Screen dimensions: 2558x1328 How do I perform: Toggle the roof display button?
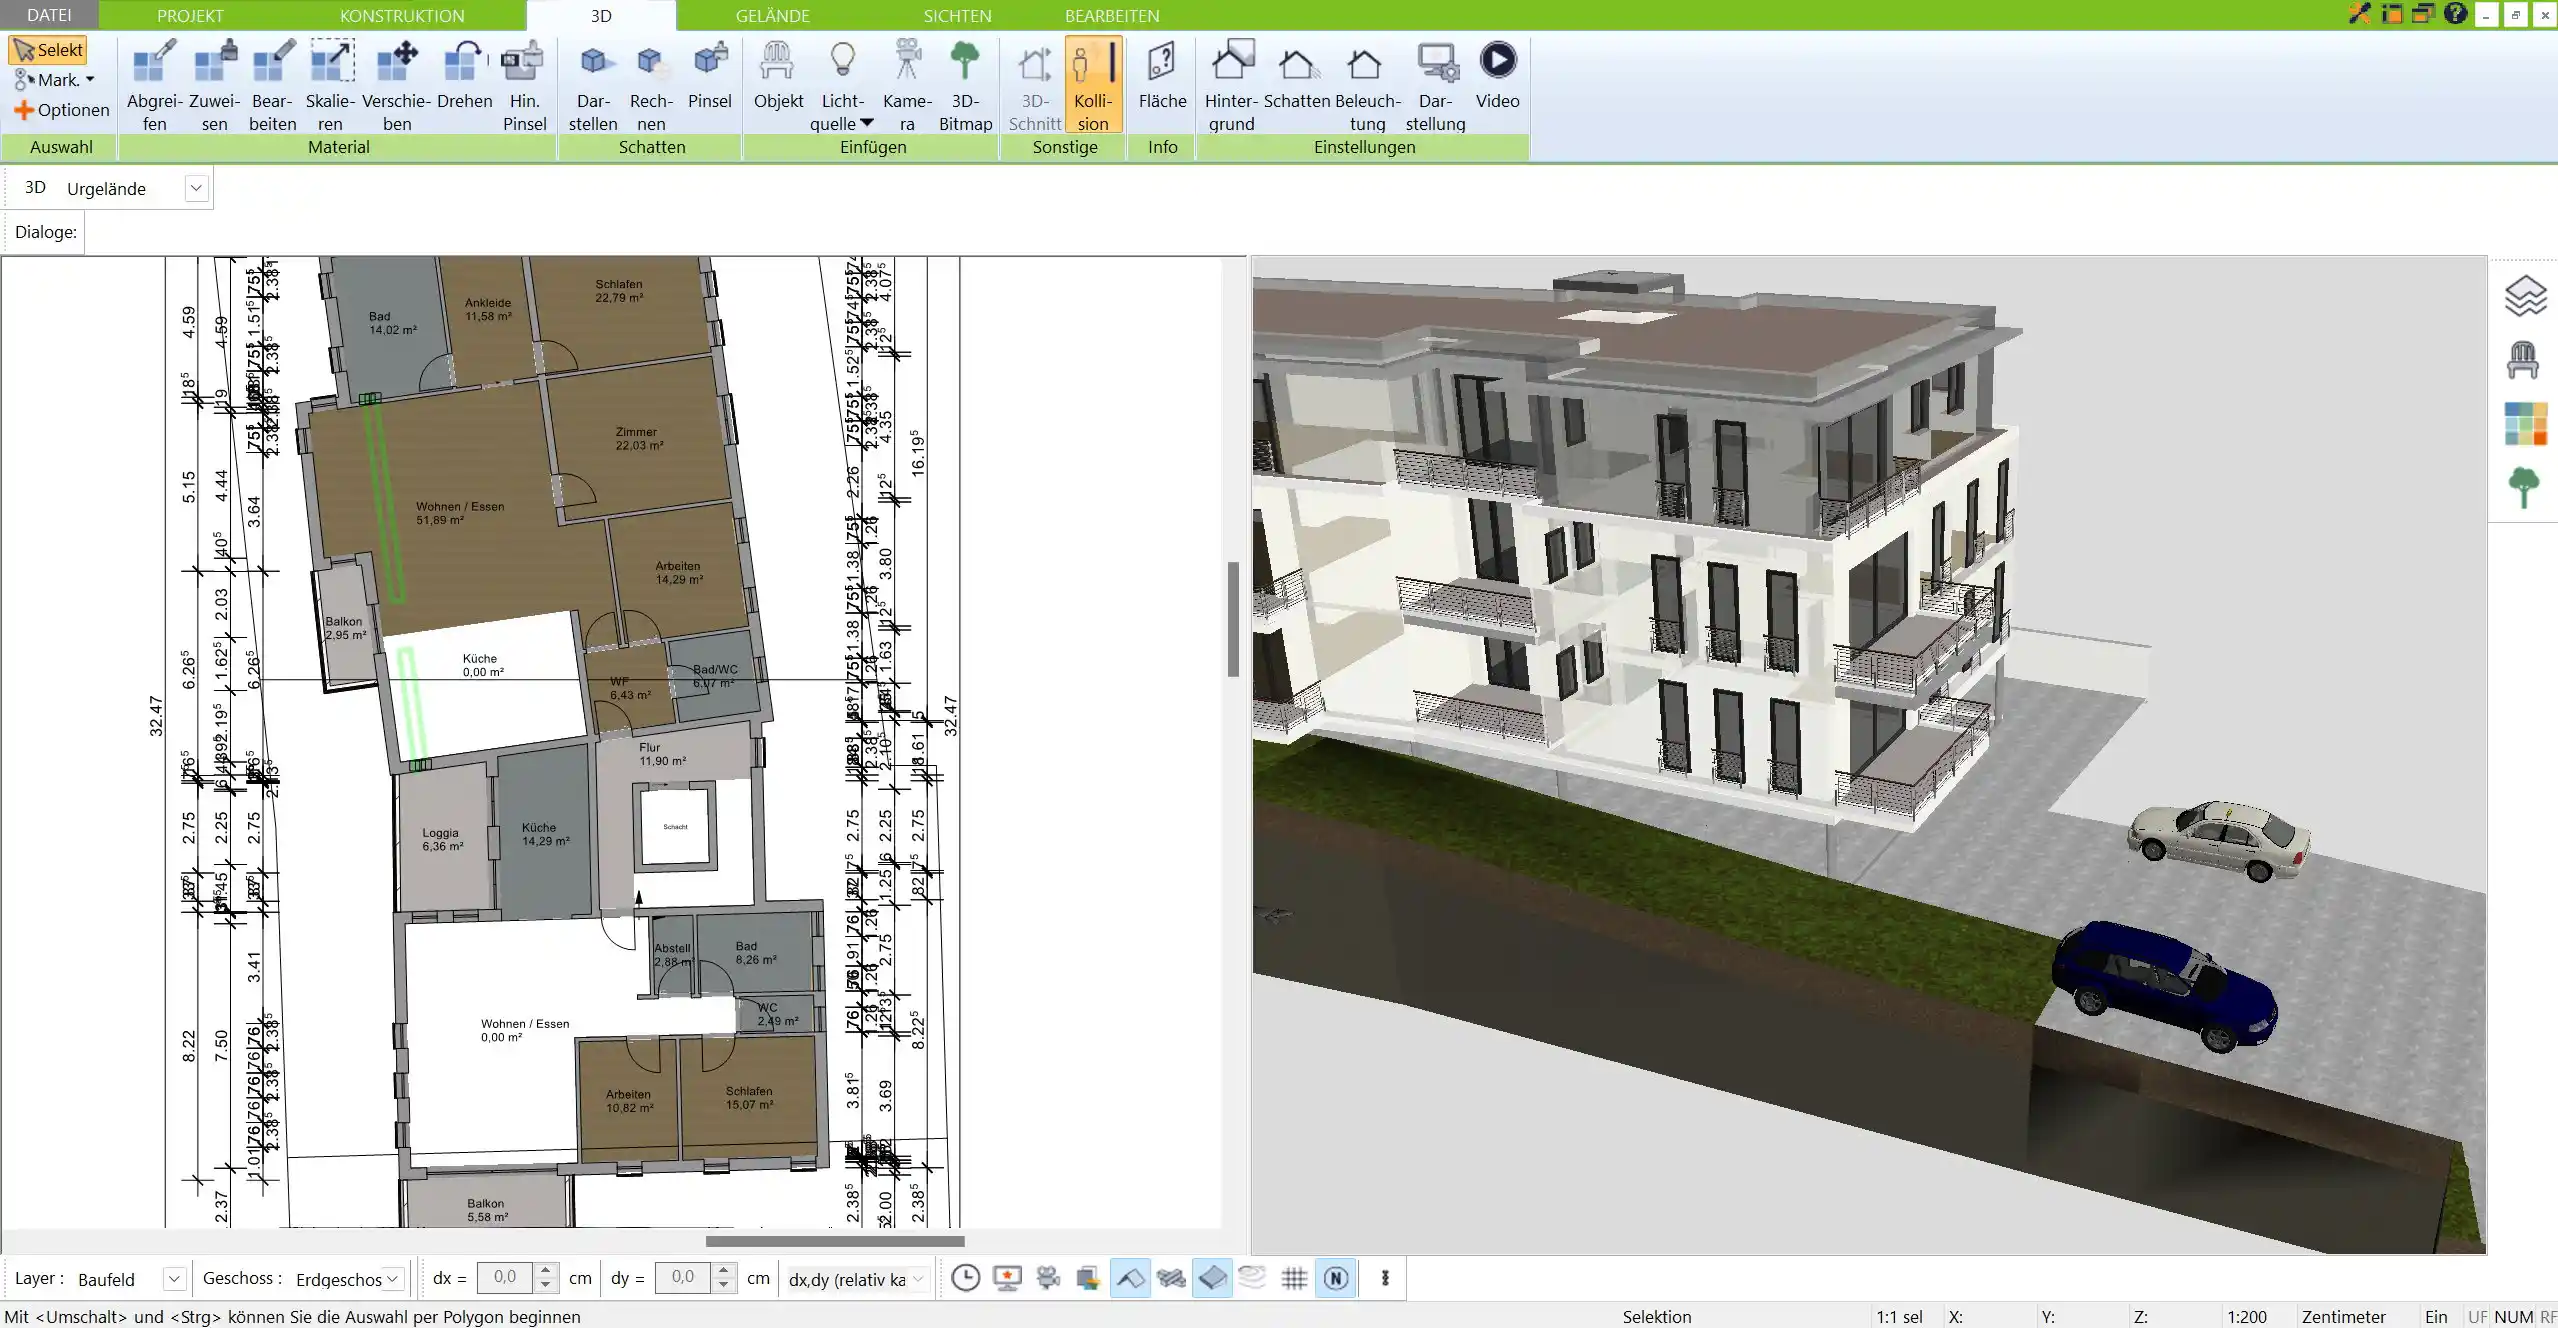[x=1130, y=1278]
